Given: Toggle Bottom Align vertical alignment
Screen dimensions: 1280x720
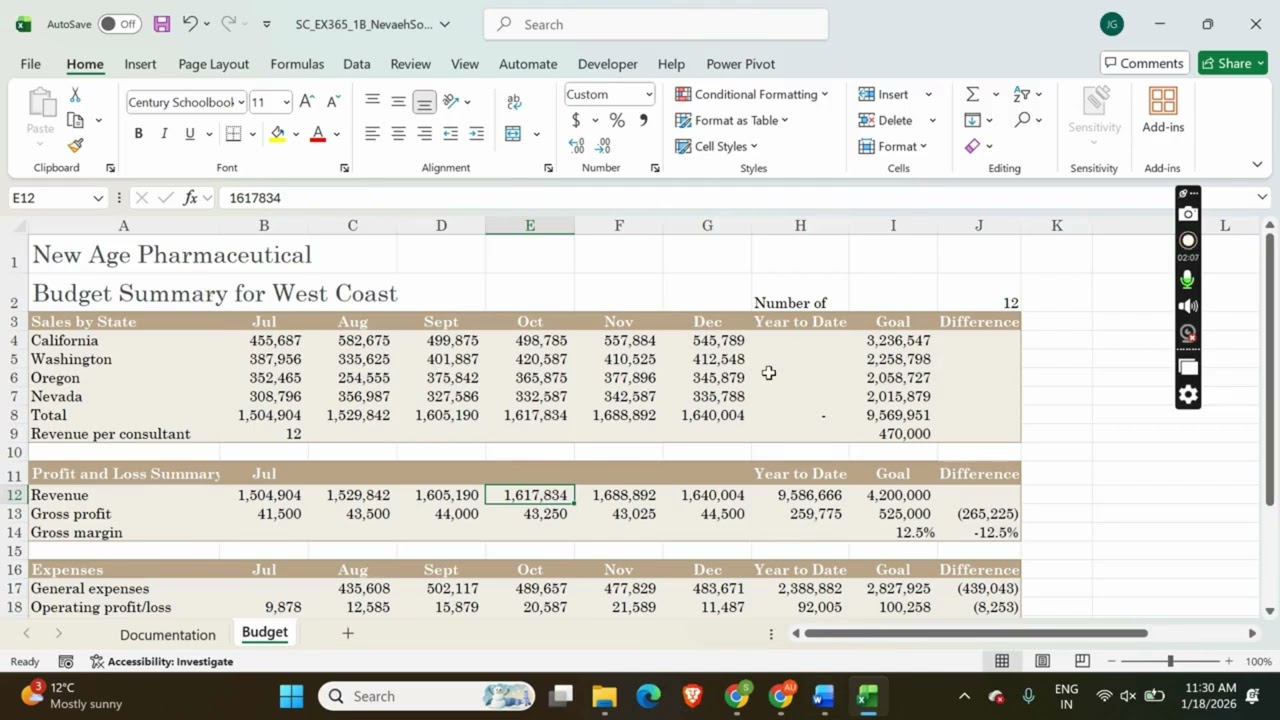Looking at the screenshot, I should tap(424, 102).
